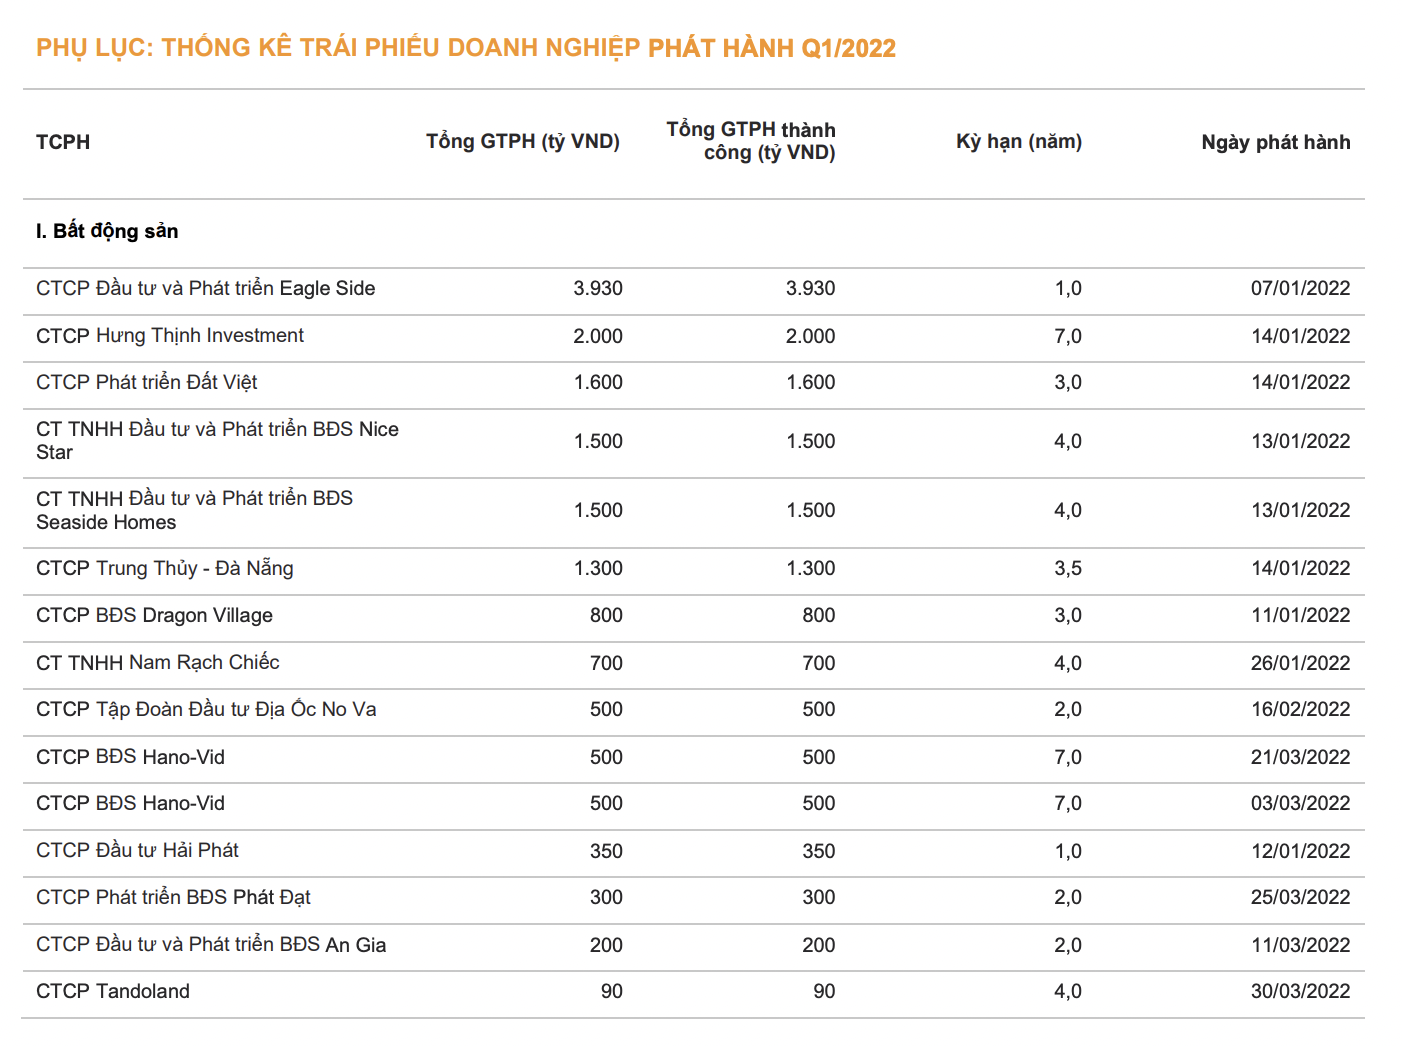
Task: Select the CTCP Hưng Thịnh Investment row name
Action: (170, 336)
